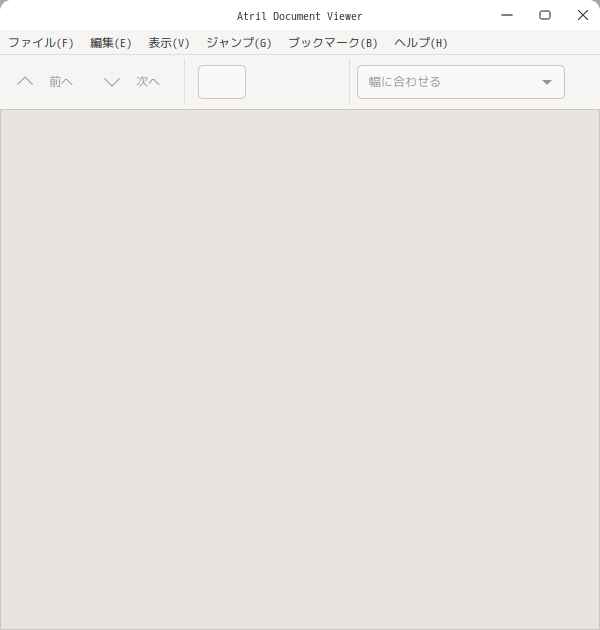
Task: Open the ファイル(F) menu
Action: click(x=41, y=43)
